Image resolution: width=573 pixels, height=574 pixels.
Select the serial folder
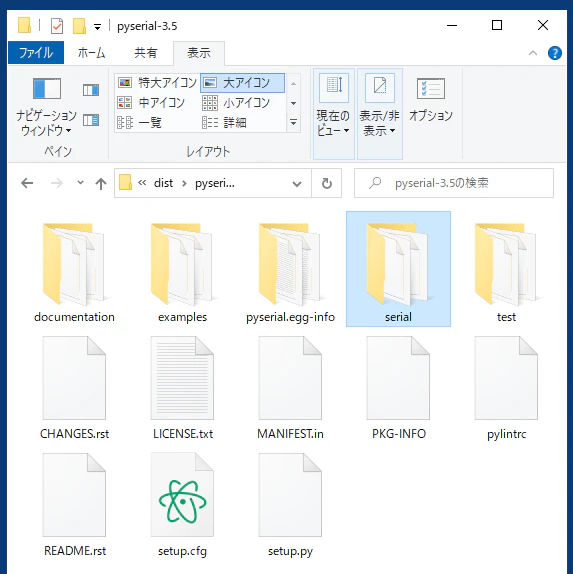(x=398, y=269)
